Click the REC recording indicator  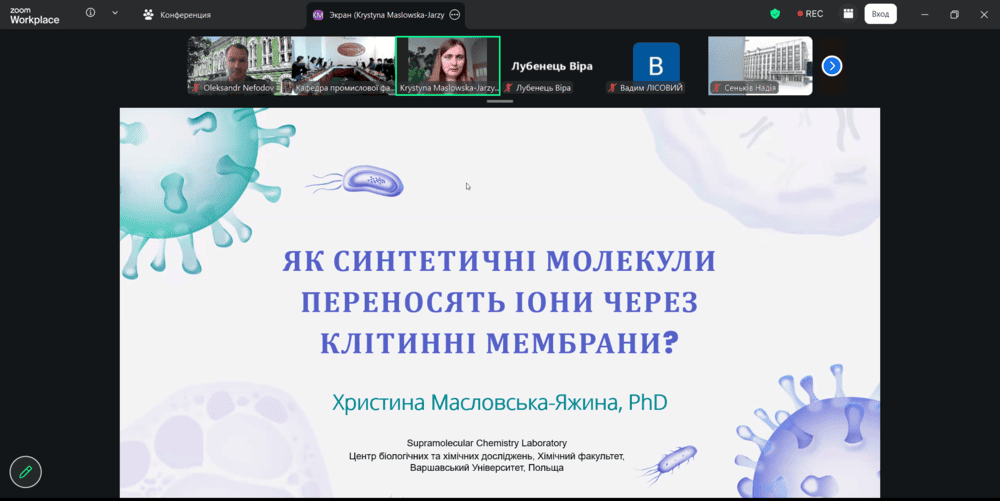(810, 14)
